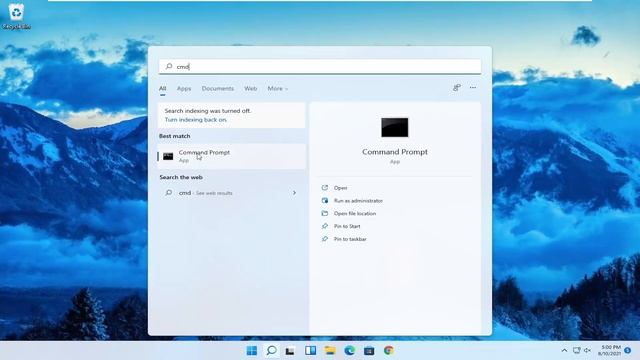Open Task View on the taskbar

point(290,351)
